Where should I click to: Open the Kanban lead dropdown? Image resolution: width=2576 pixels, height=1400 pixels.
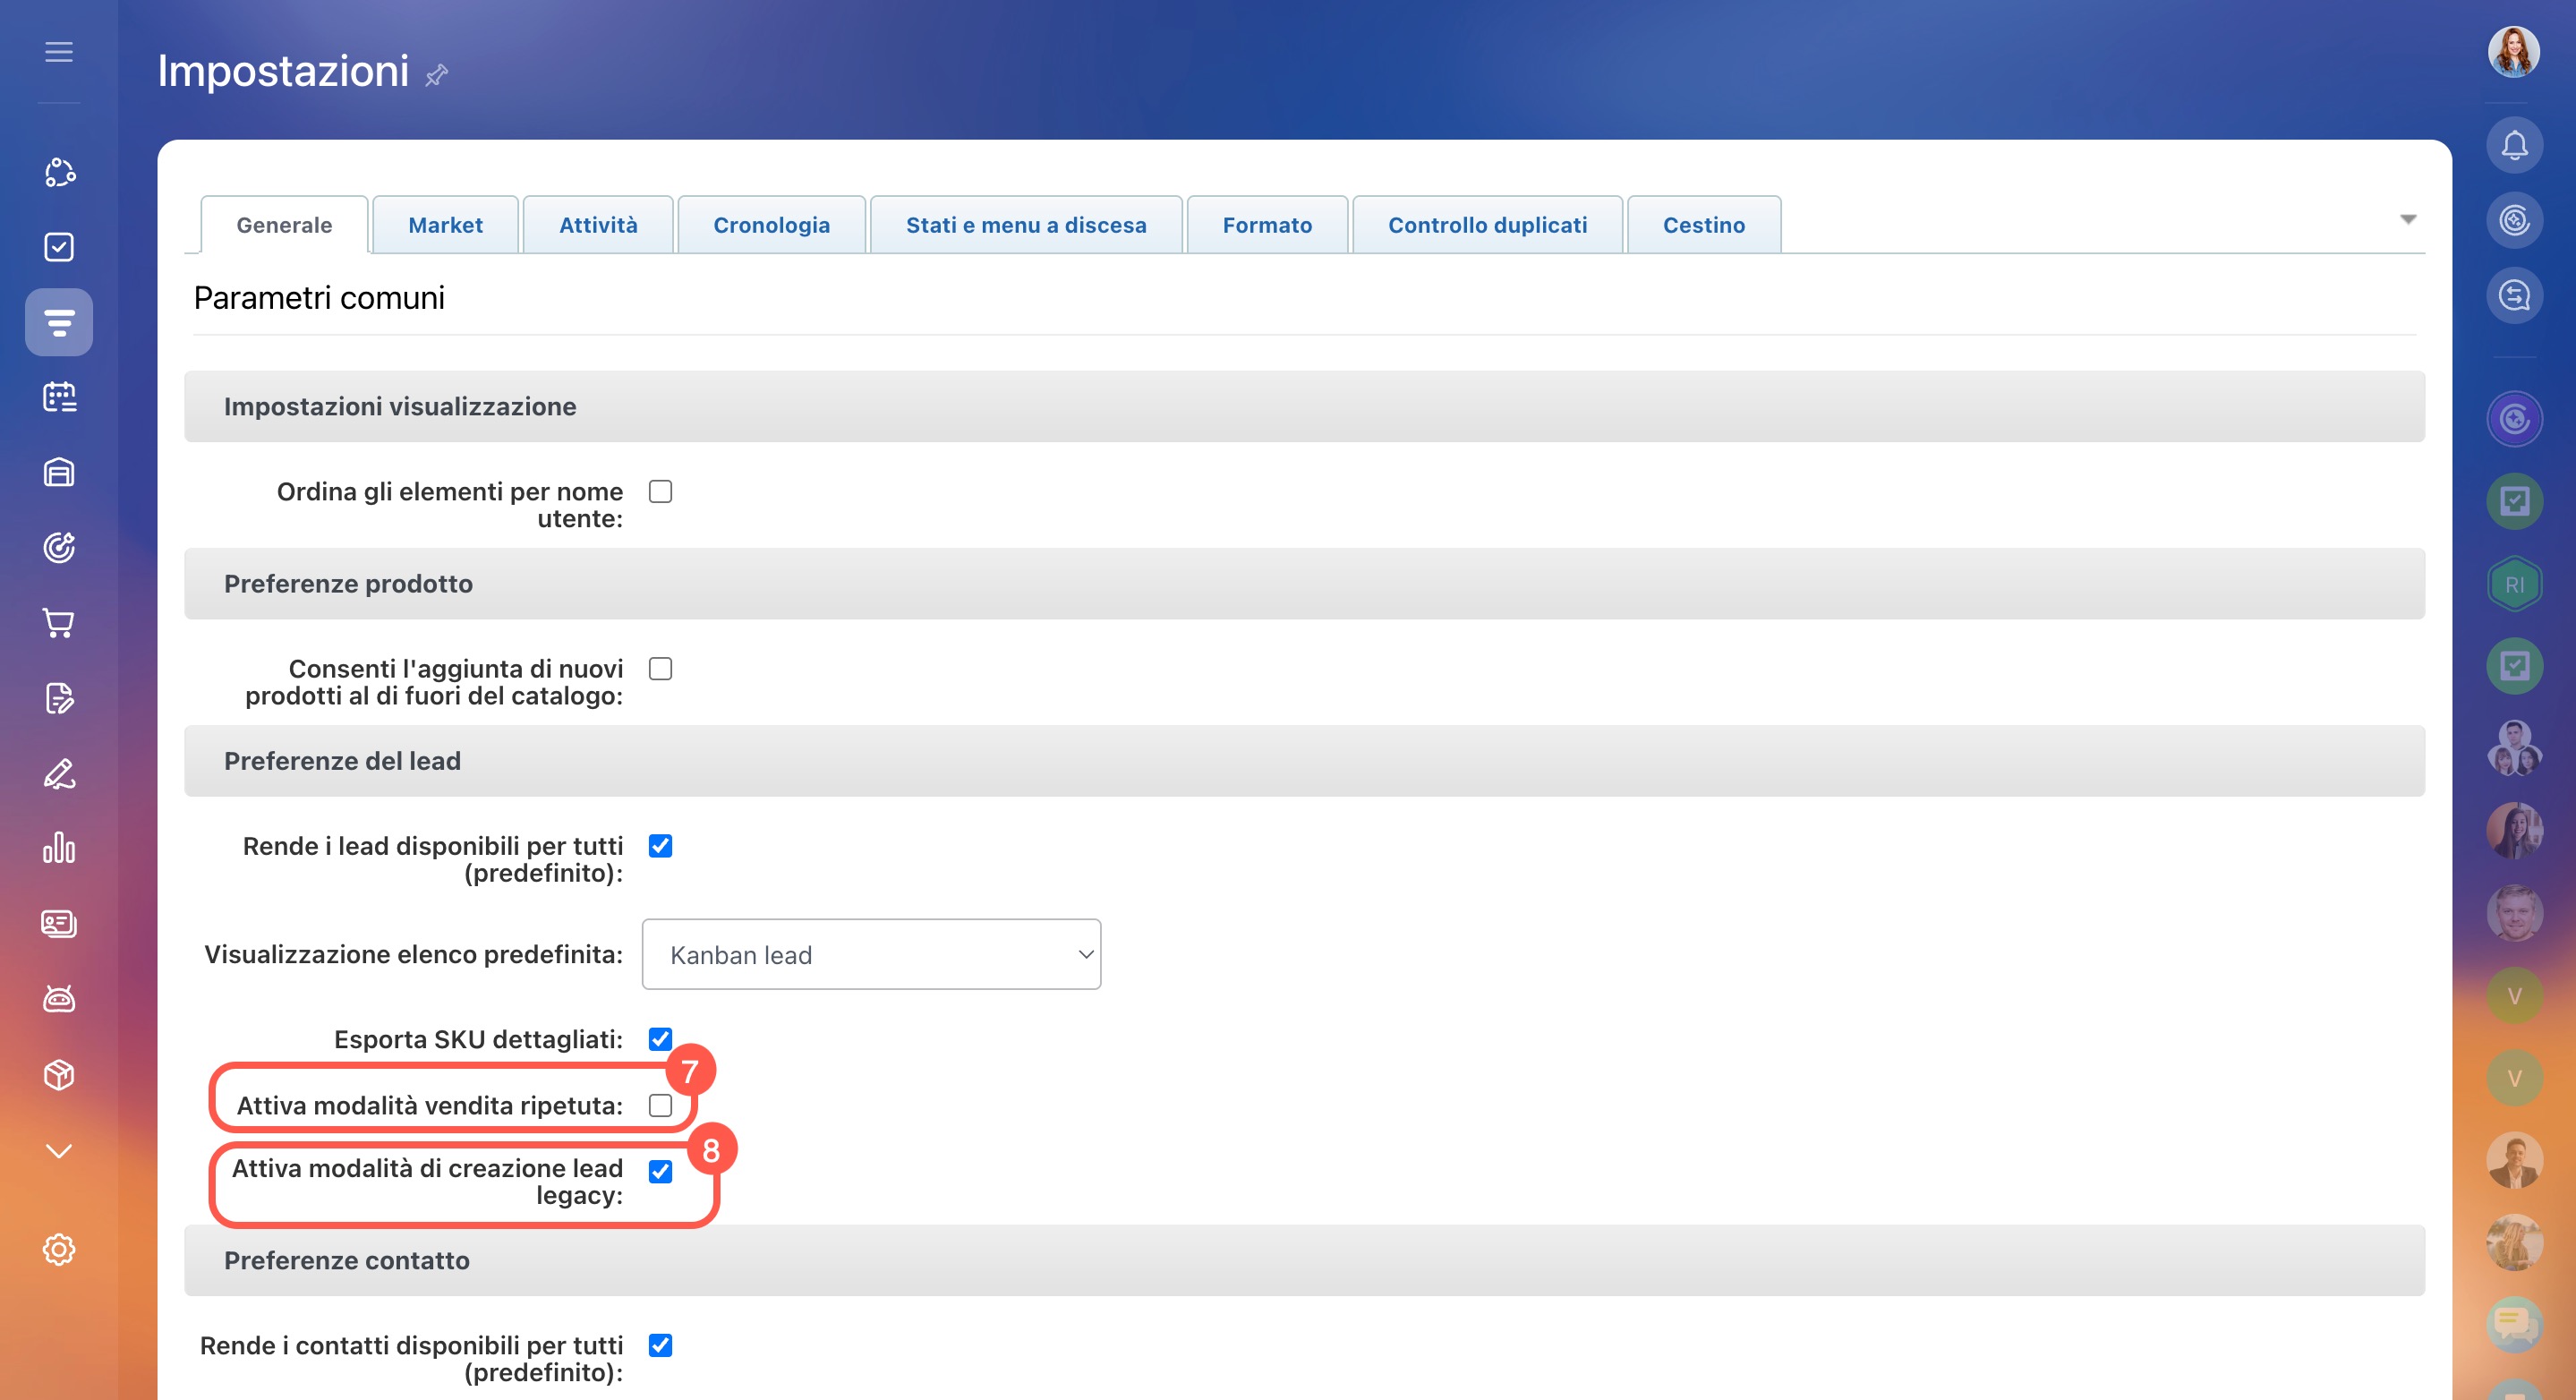871,955
